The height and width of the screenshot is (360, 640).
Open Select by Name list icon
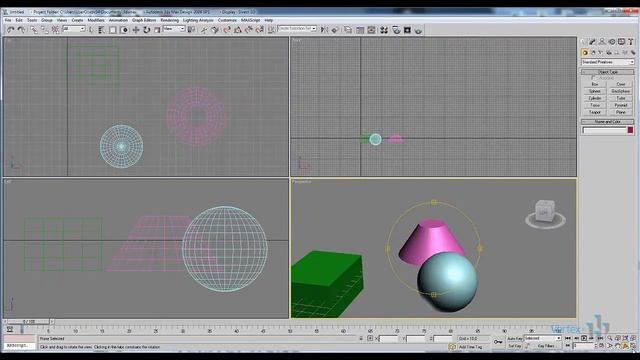[x=101, y=30]
